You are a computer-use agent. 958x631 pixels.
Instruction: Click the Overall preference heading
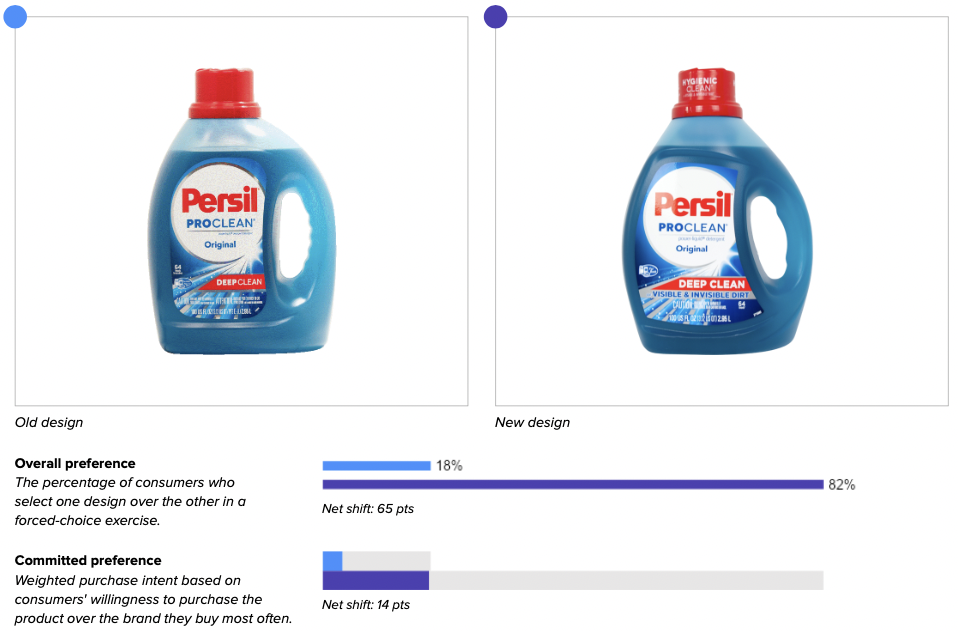pyautogui.click(x=75, y=463)
